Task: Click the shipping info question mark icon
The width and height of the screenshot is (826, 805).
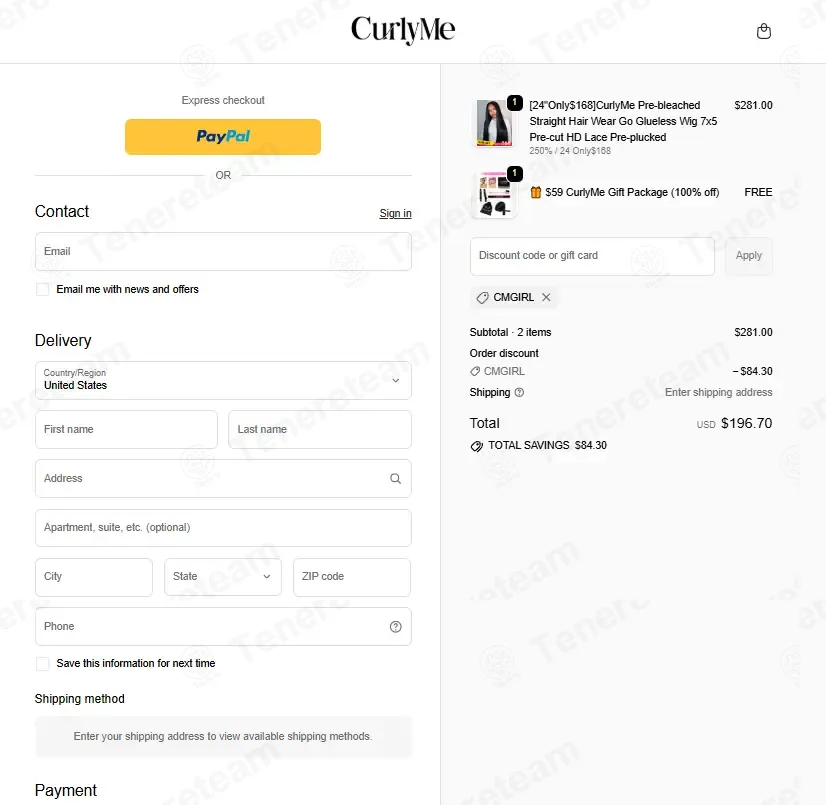Action: point(519,392)
